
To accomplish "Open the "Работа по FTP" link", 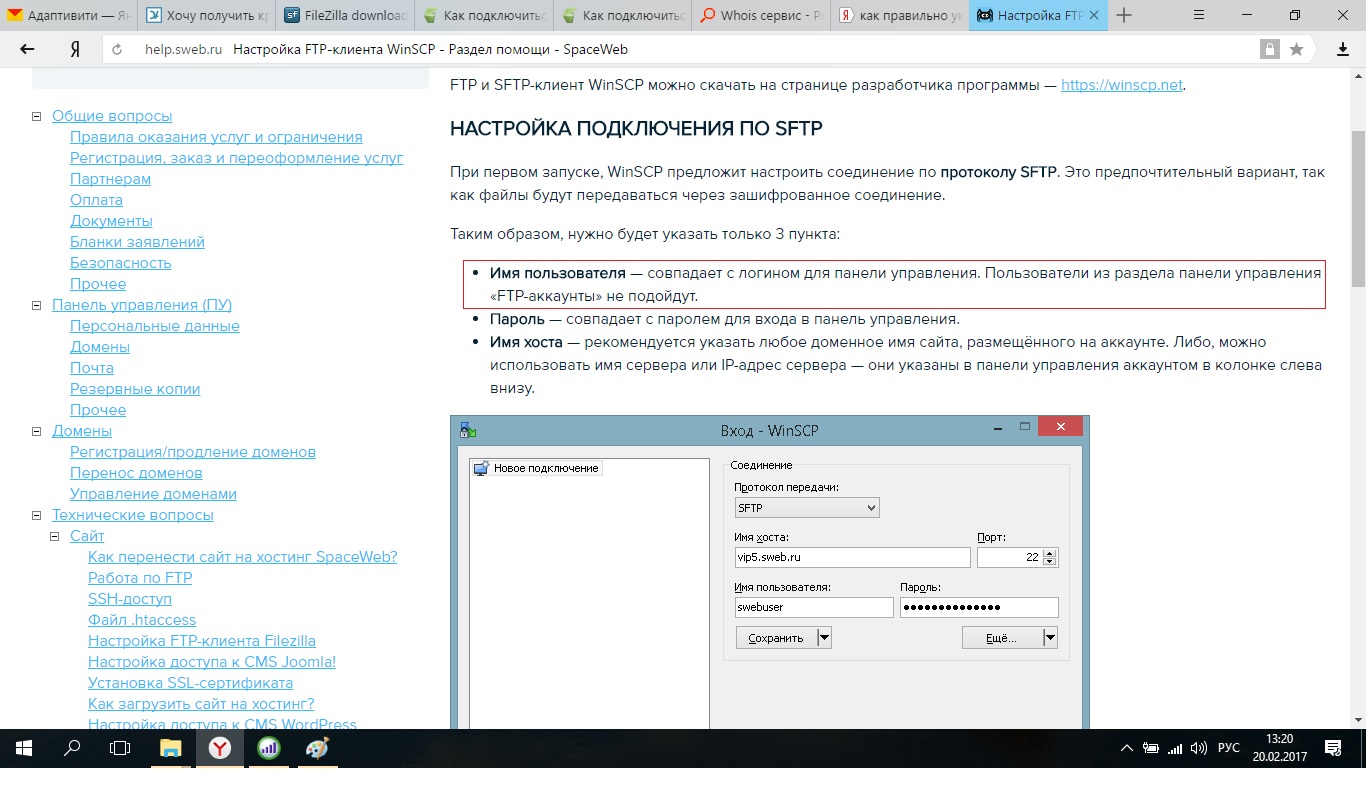I will (x=140, y=578).
